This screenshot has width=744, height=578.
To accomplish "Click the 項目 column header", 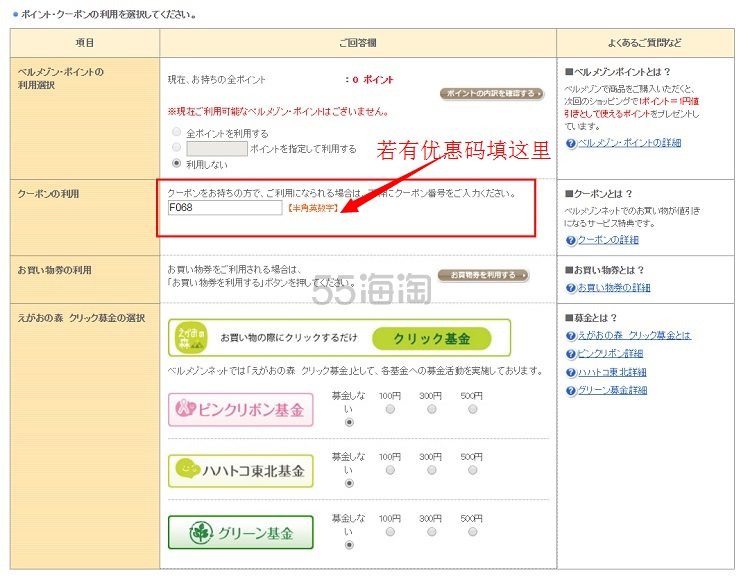I will click(x=85, y=43).
